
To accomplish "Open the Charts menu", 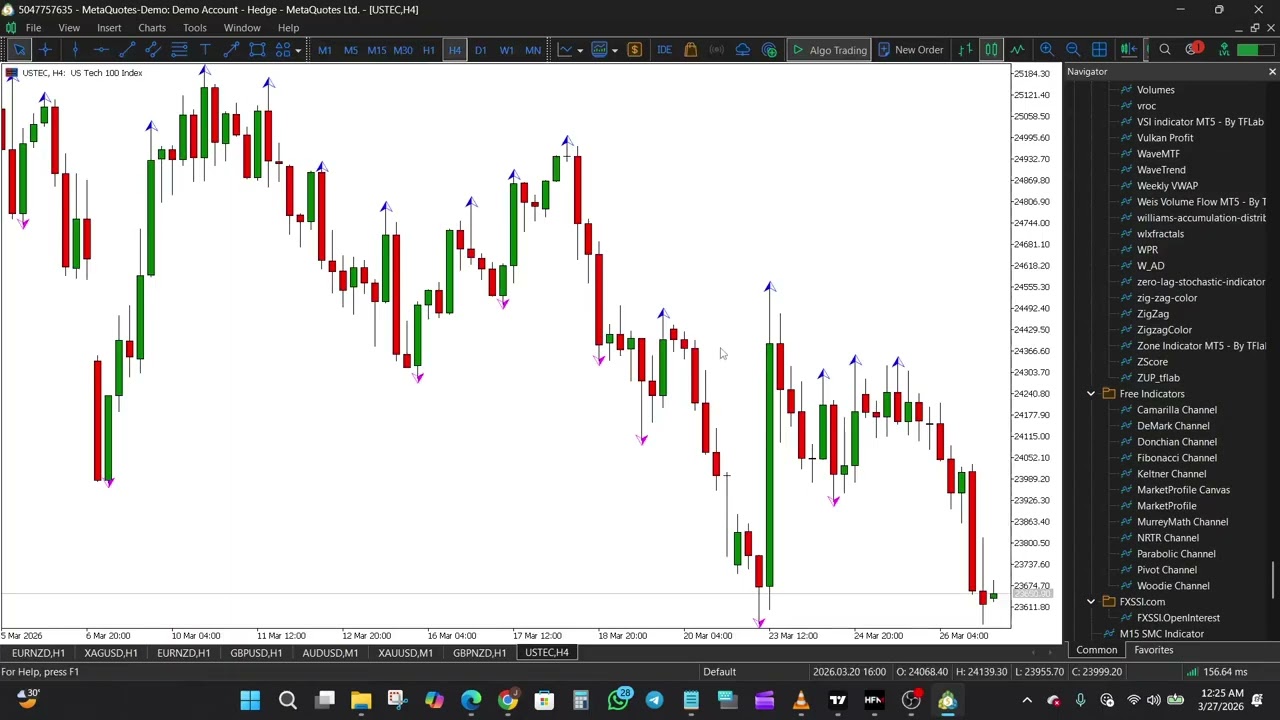I will (152, 28).
